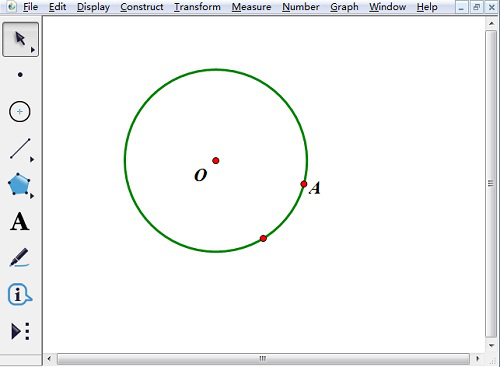Select the Marker pen tool
This screenshot has height=367, width=500.
[x=19, y=257]
